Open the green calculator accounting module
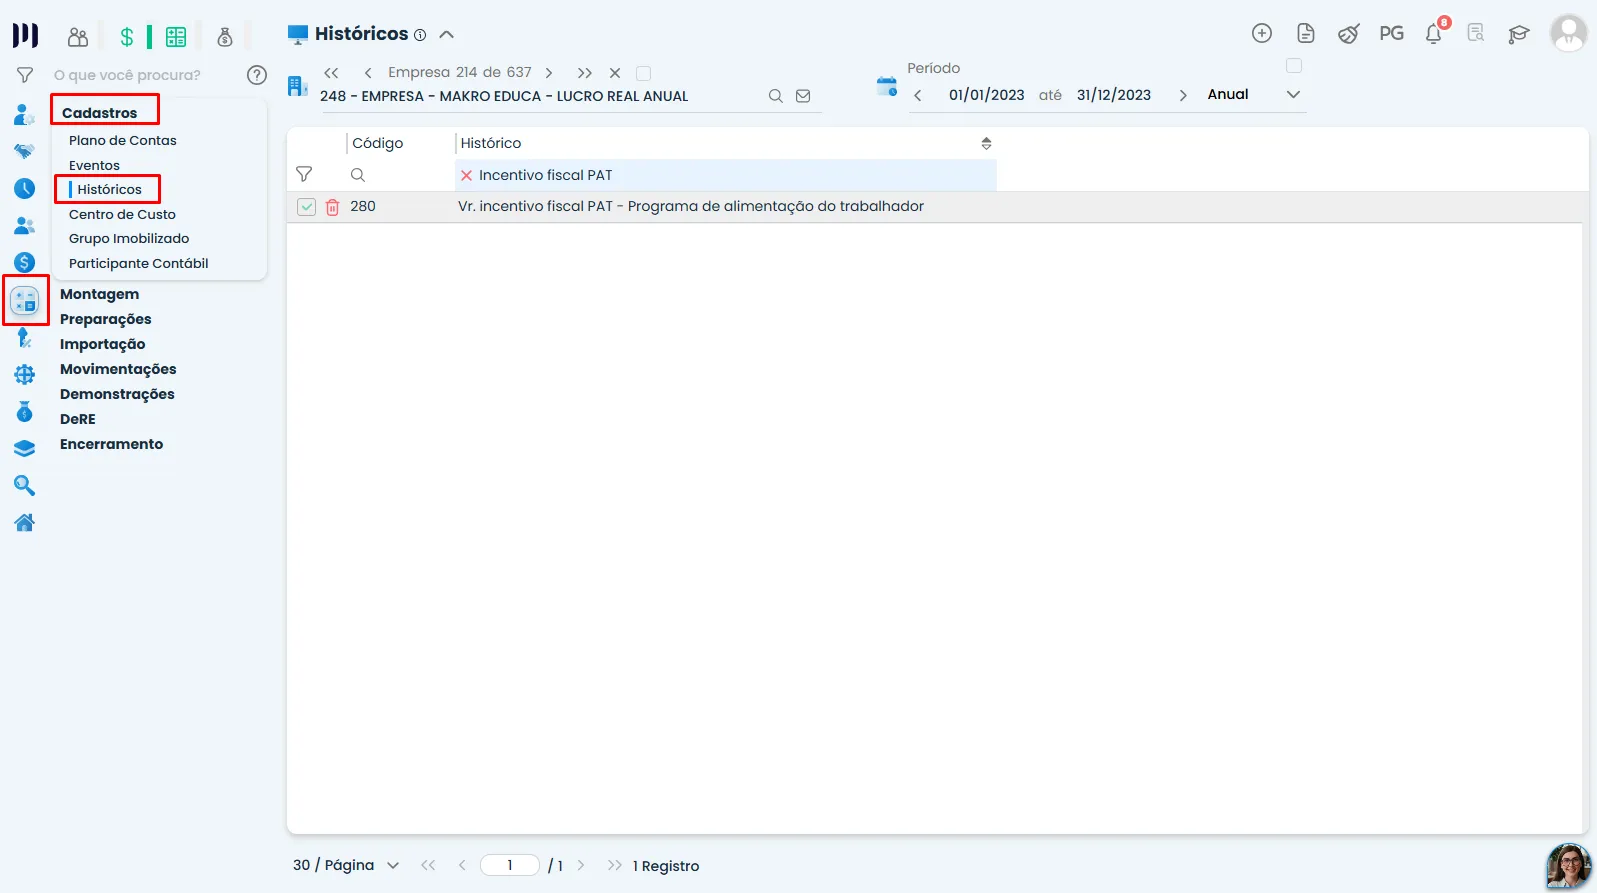1597x893 pixels. pos(176,38)
